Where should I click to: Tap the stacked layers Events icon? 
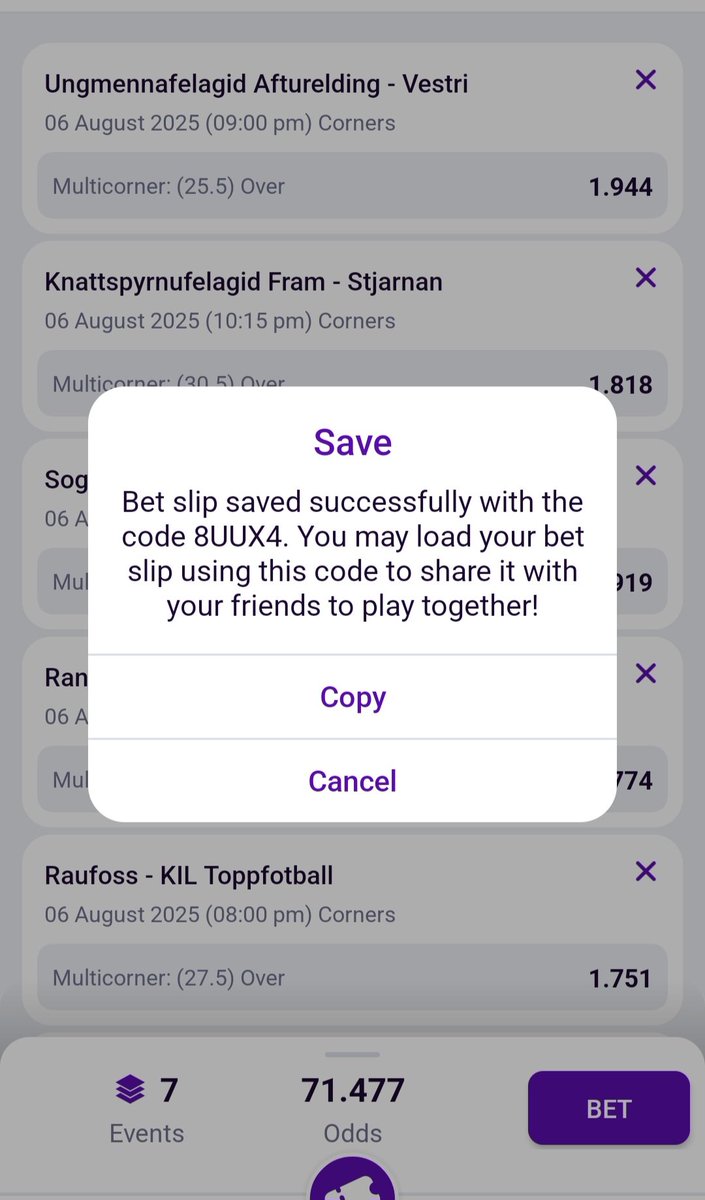[130, 1090]
